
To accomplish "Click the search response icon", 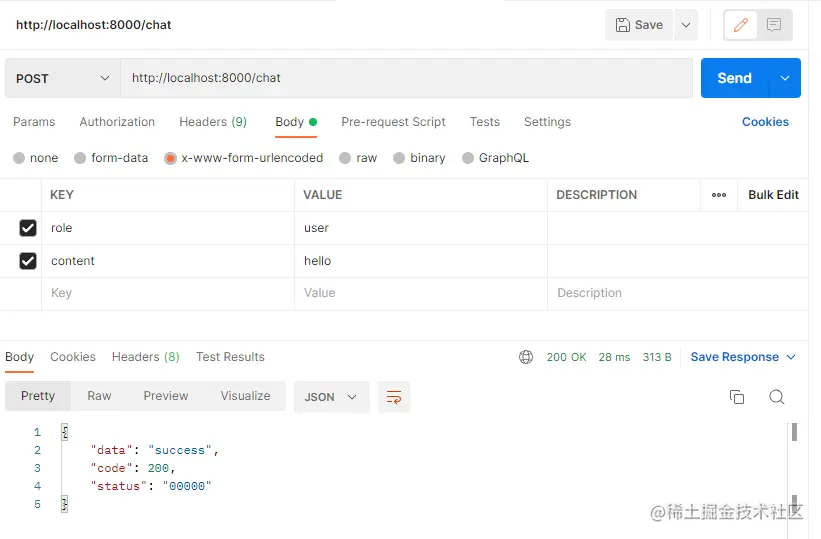I will [776, 397].
